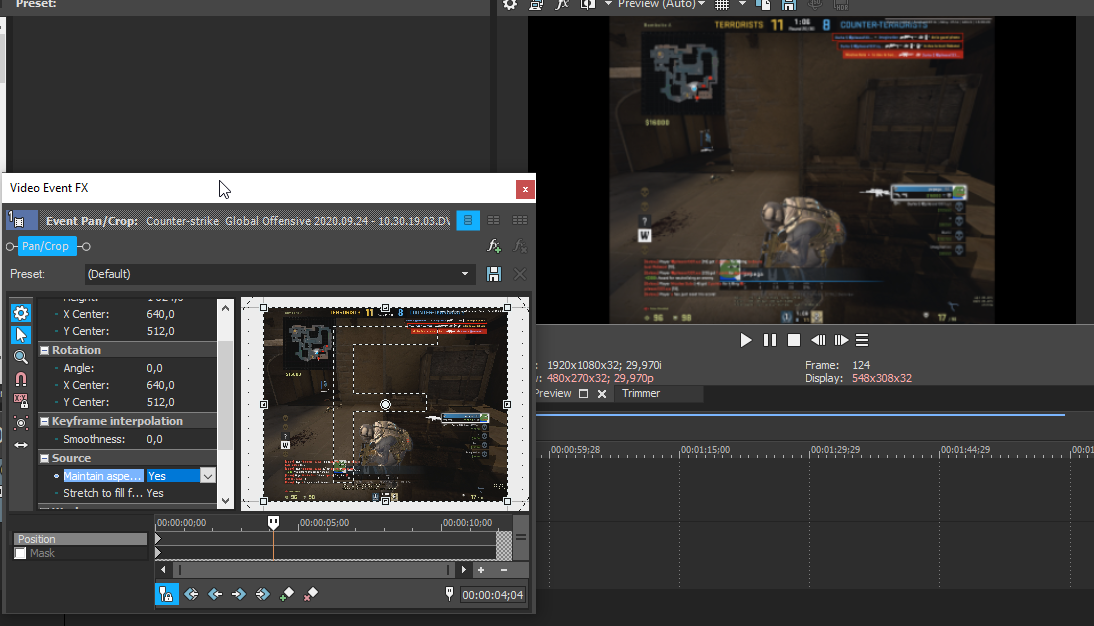Click Delete Keyframe diamond button
The image size is (1094, 626).
click(310, 594)
